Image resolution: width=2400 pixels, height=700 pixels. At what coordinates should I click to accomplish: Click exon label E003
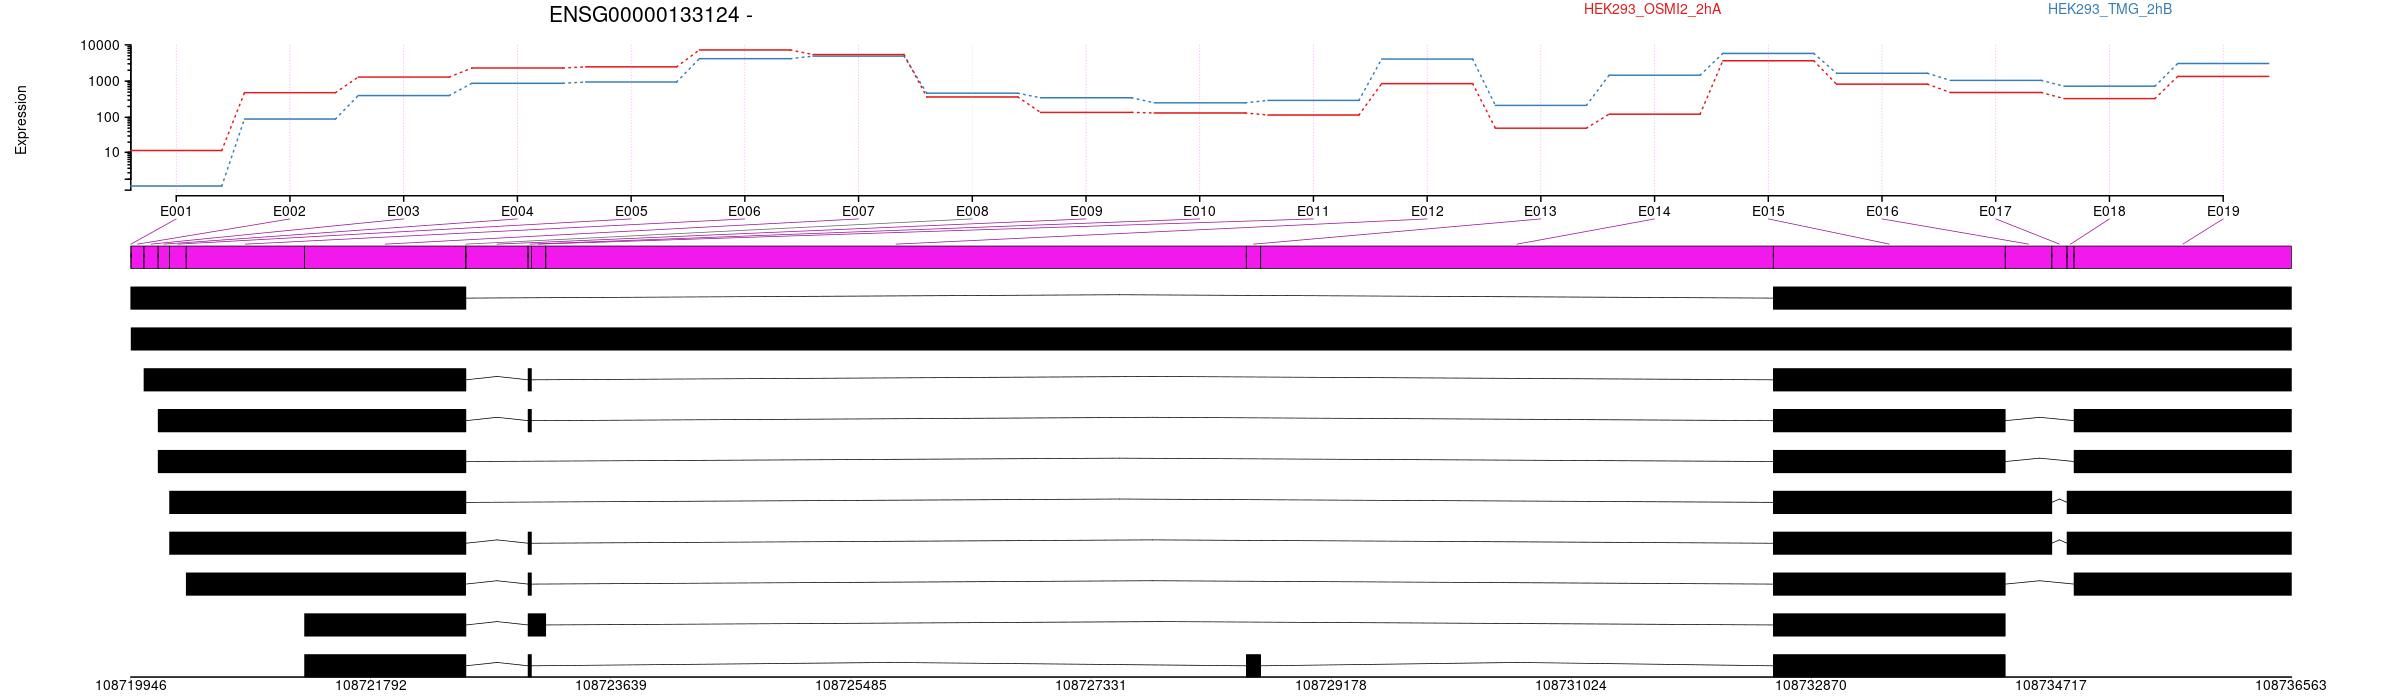pos(403,211)
